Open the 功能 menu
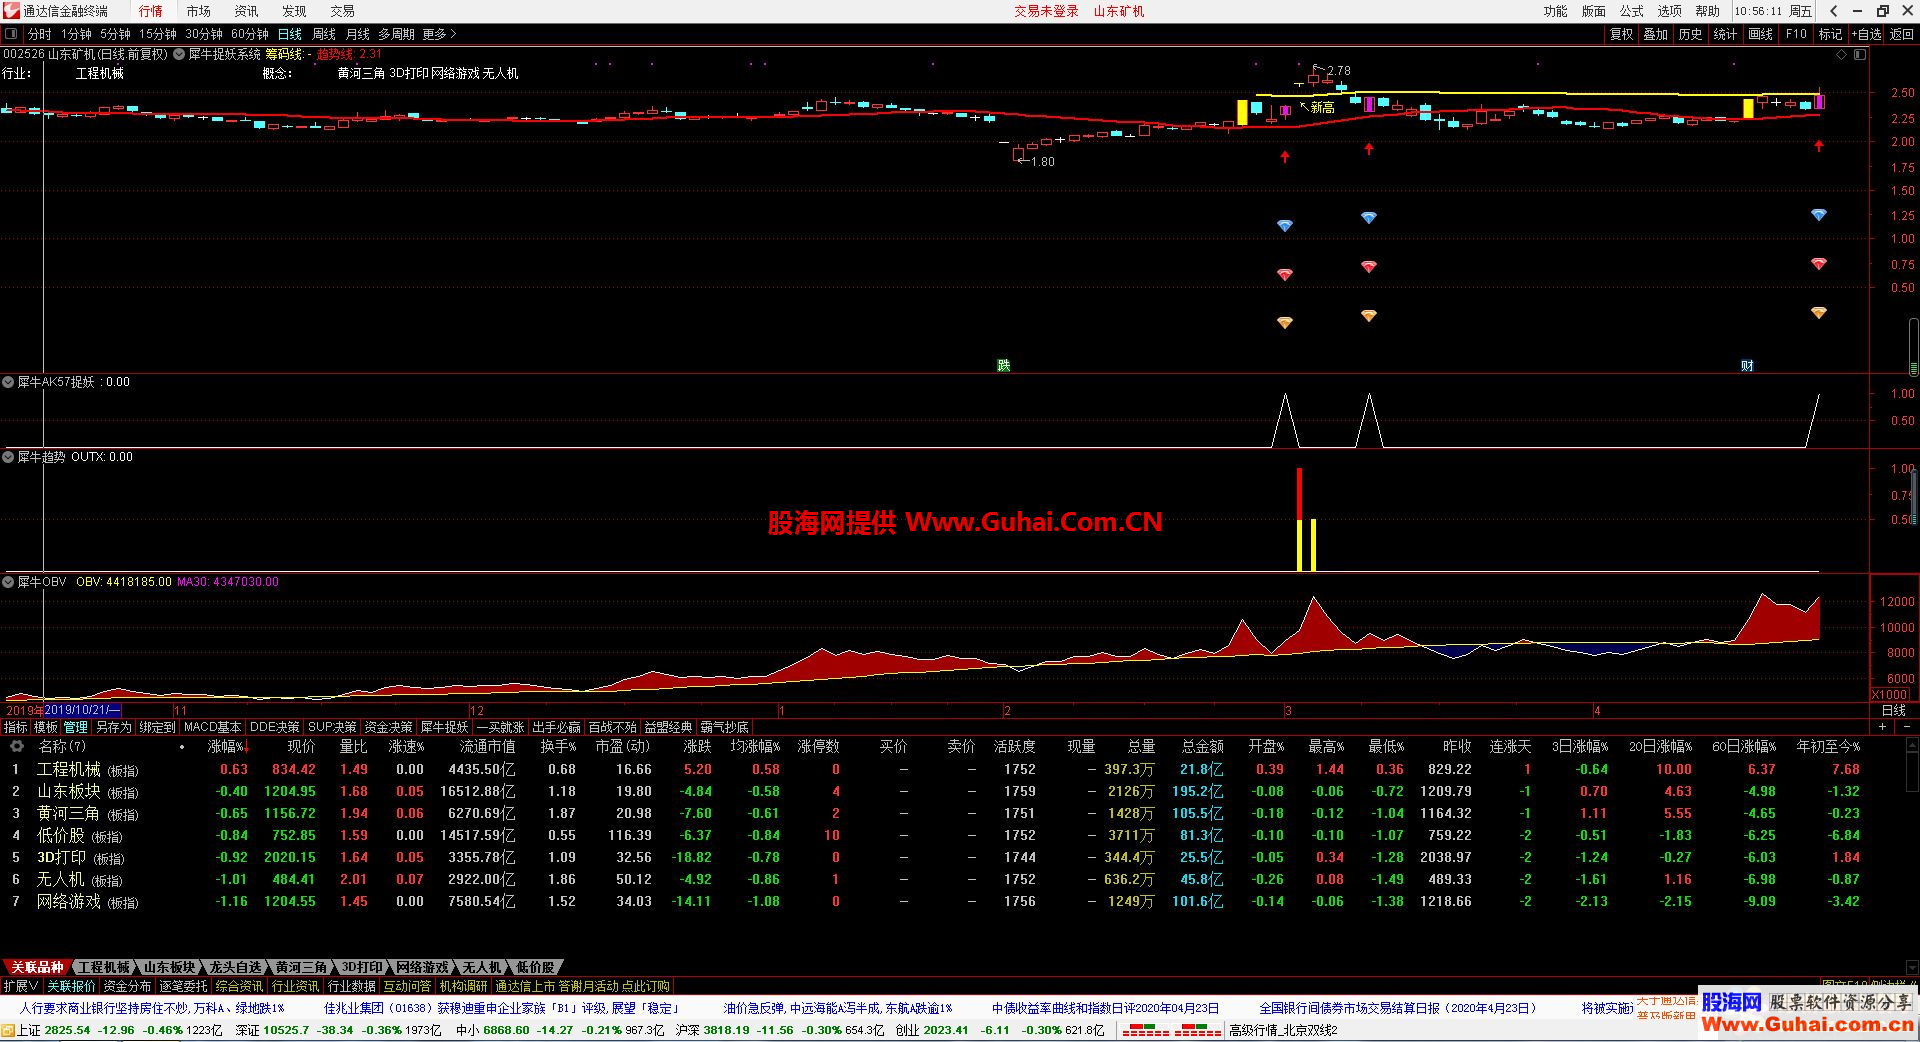Image resolution: width=1920 pixels, height=1042 pixels. coord(1556,11)
